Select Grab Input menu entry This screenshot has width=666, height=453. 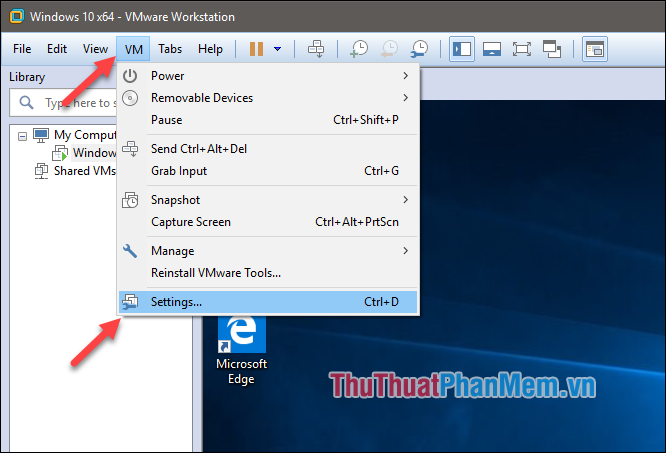tap(268, 171)
